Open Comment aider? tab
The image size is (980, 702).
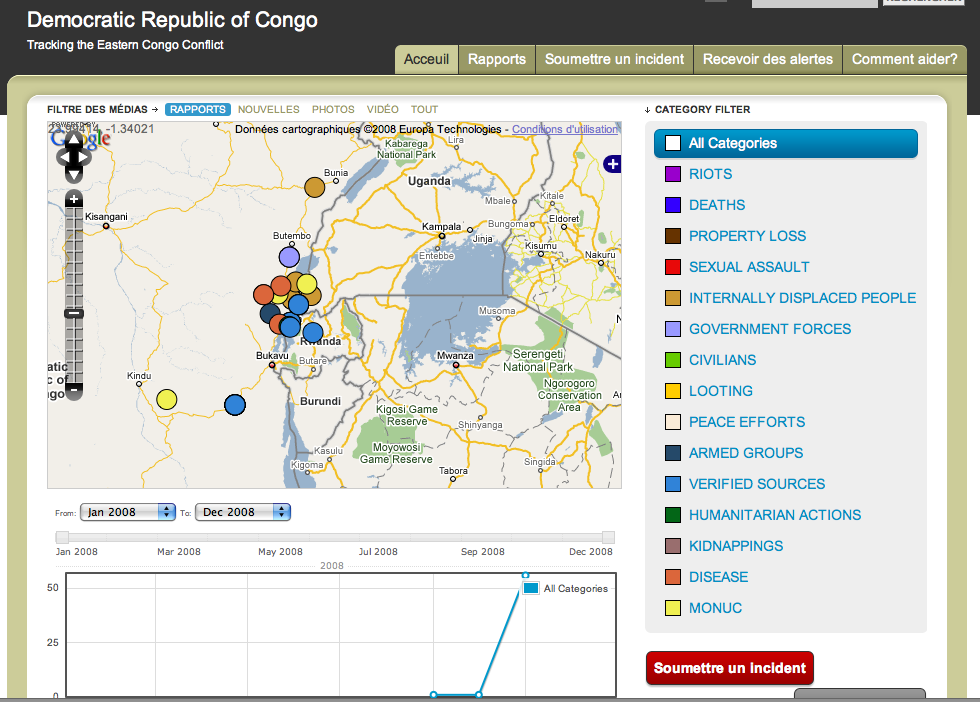(x=904, y=59)
